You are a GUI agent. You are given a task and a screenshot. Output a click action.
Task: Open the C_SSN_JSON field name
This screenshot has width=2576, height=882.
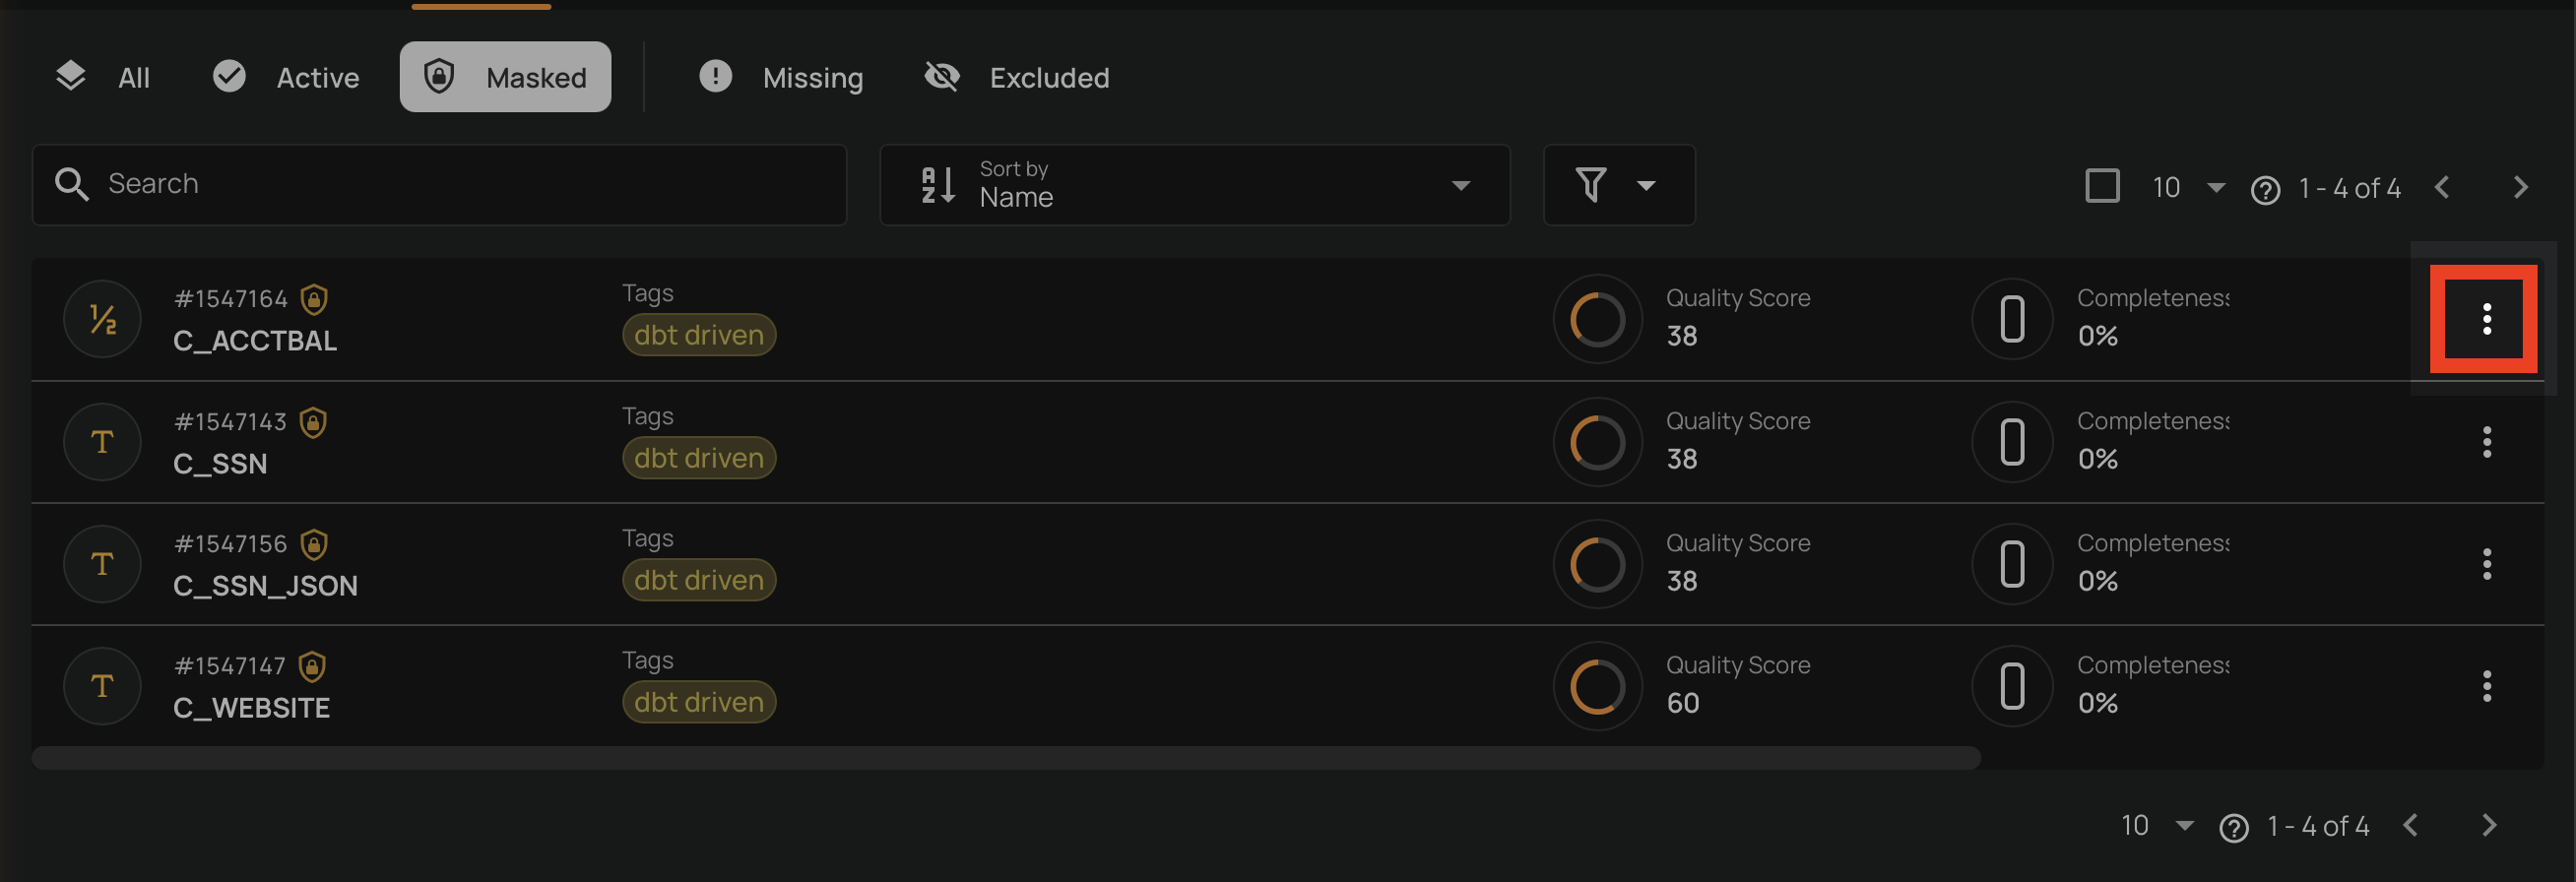point(265,586)
